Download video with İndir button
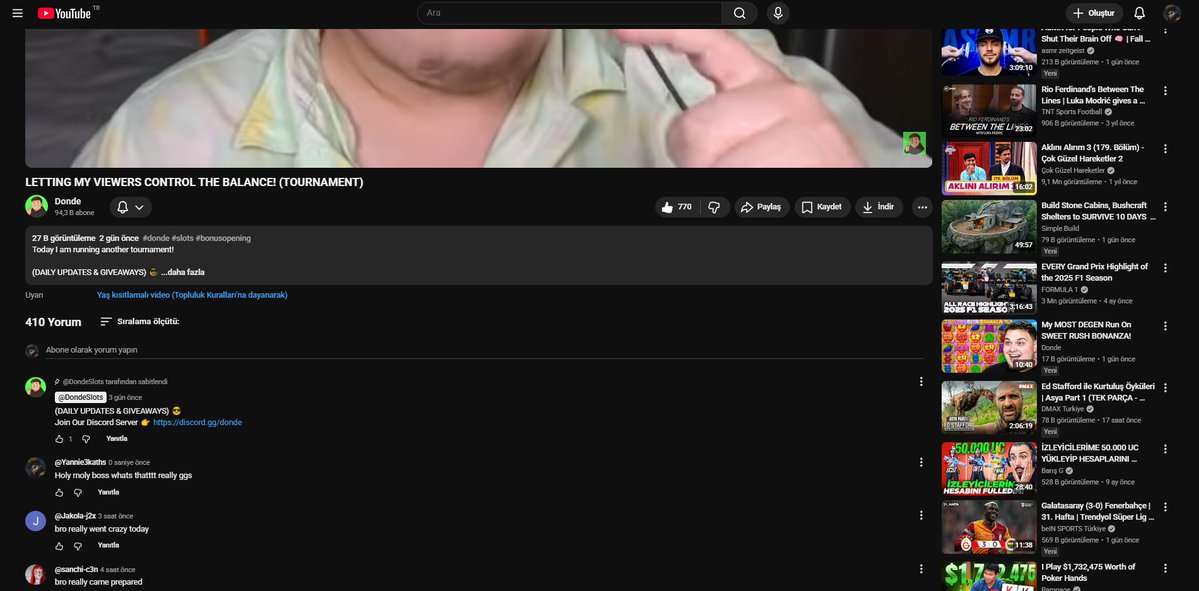Viewport: 1199px width, 591px height. click(x=879, y=207)
